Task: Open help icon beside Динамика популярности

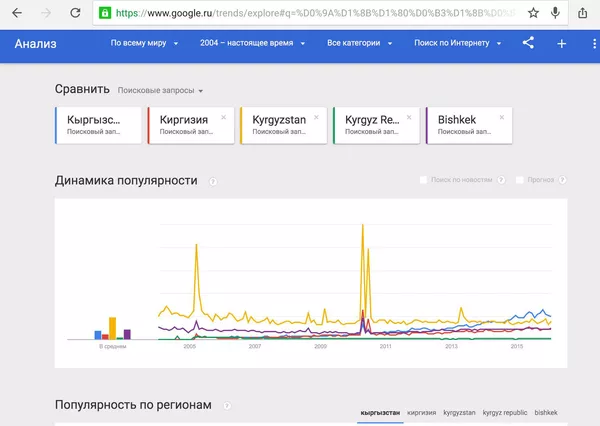Action: point(213,182)
